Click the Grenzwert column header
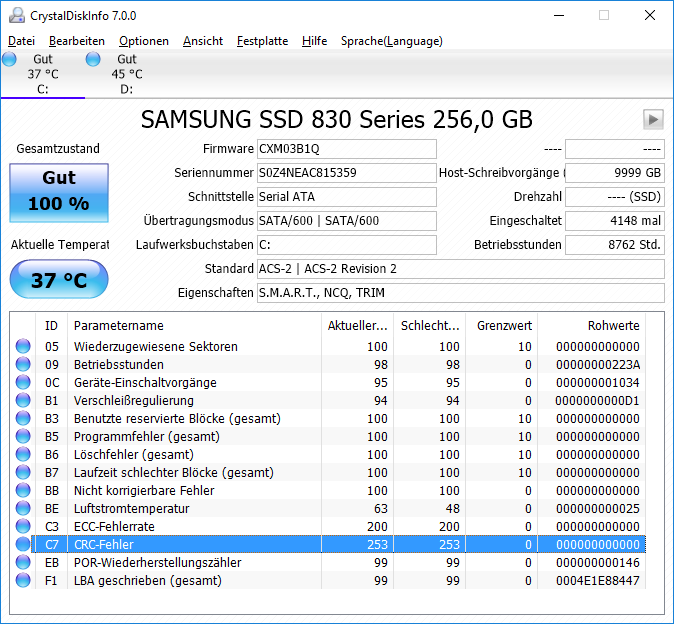The image size is (674, 624). click(502, 325)
